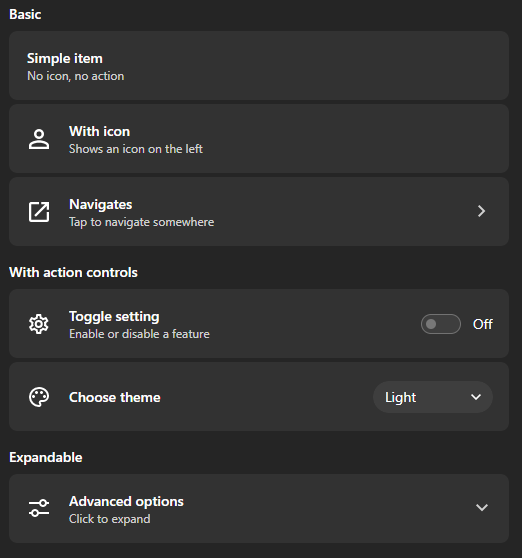Click the With icon title text
The height and width of the screenshot is (558, 522).
(100, 131)
